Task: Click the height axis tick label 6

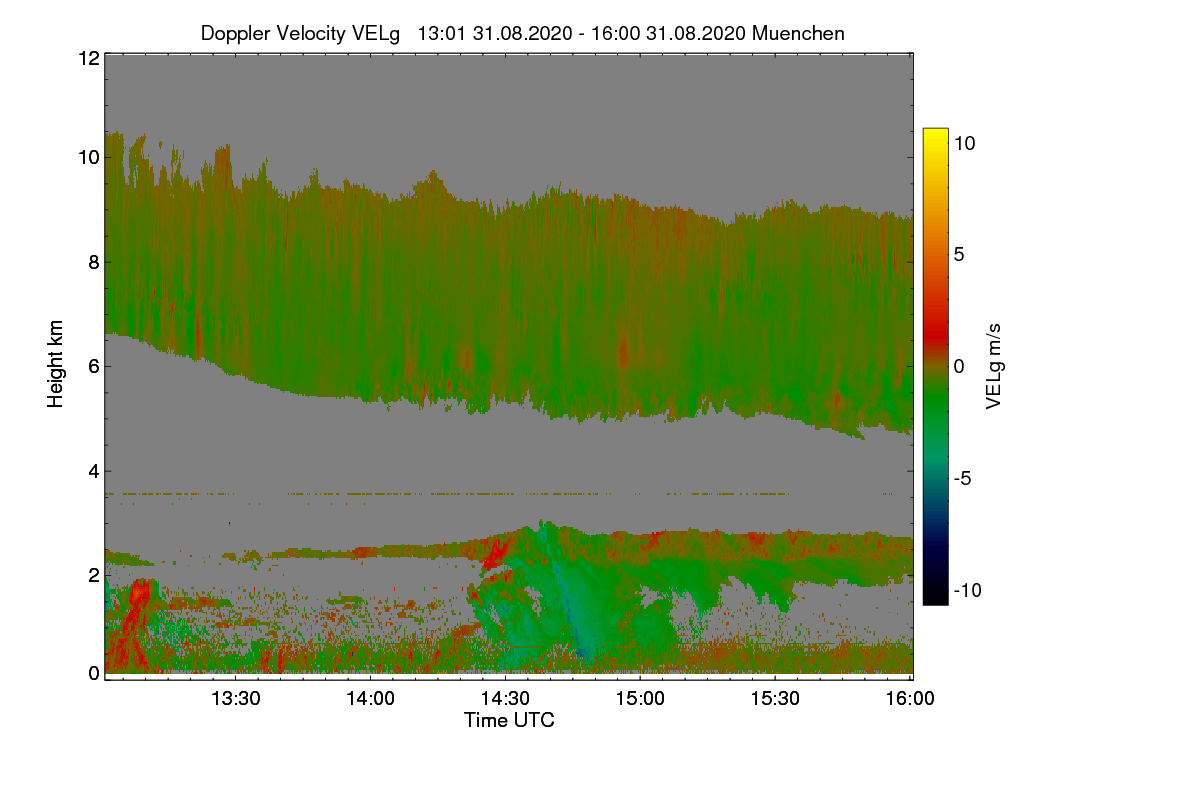Action: pos(94,366)
